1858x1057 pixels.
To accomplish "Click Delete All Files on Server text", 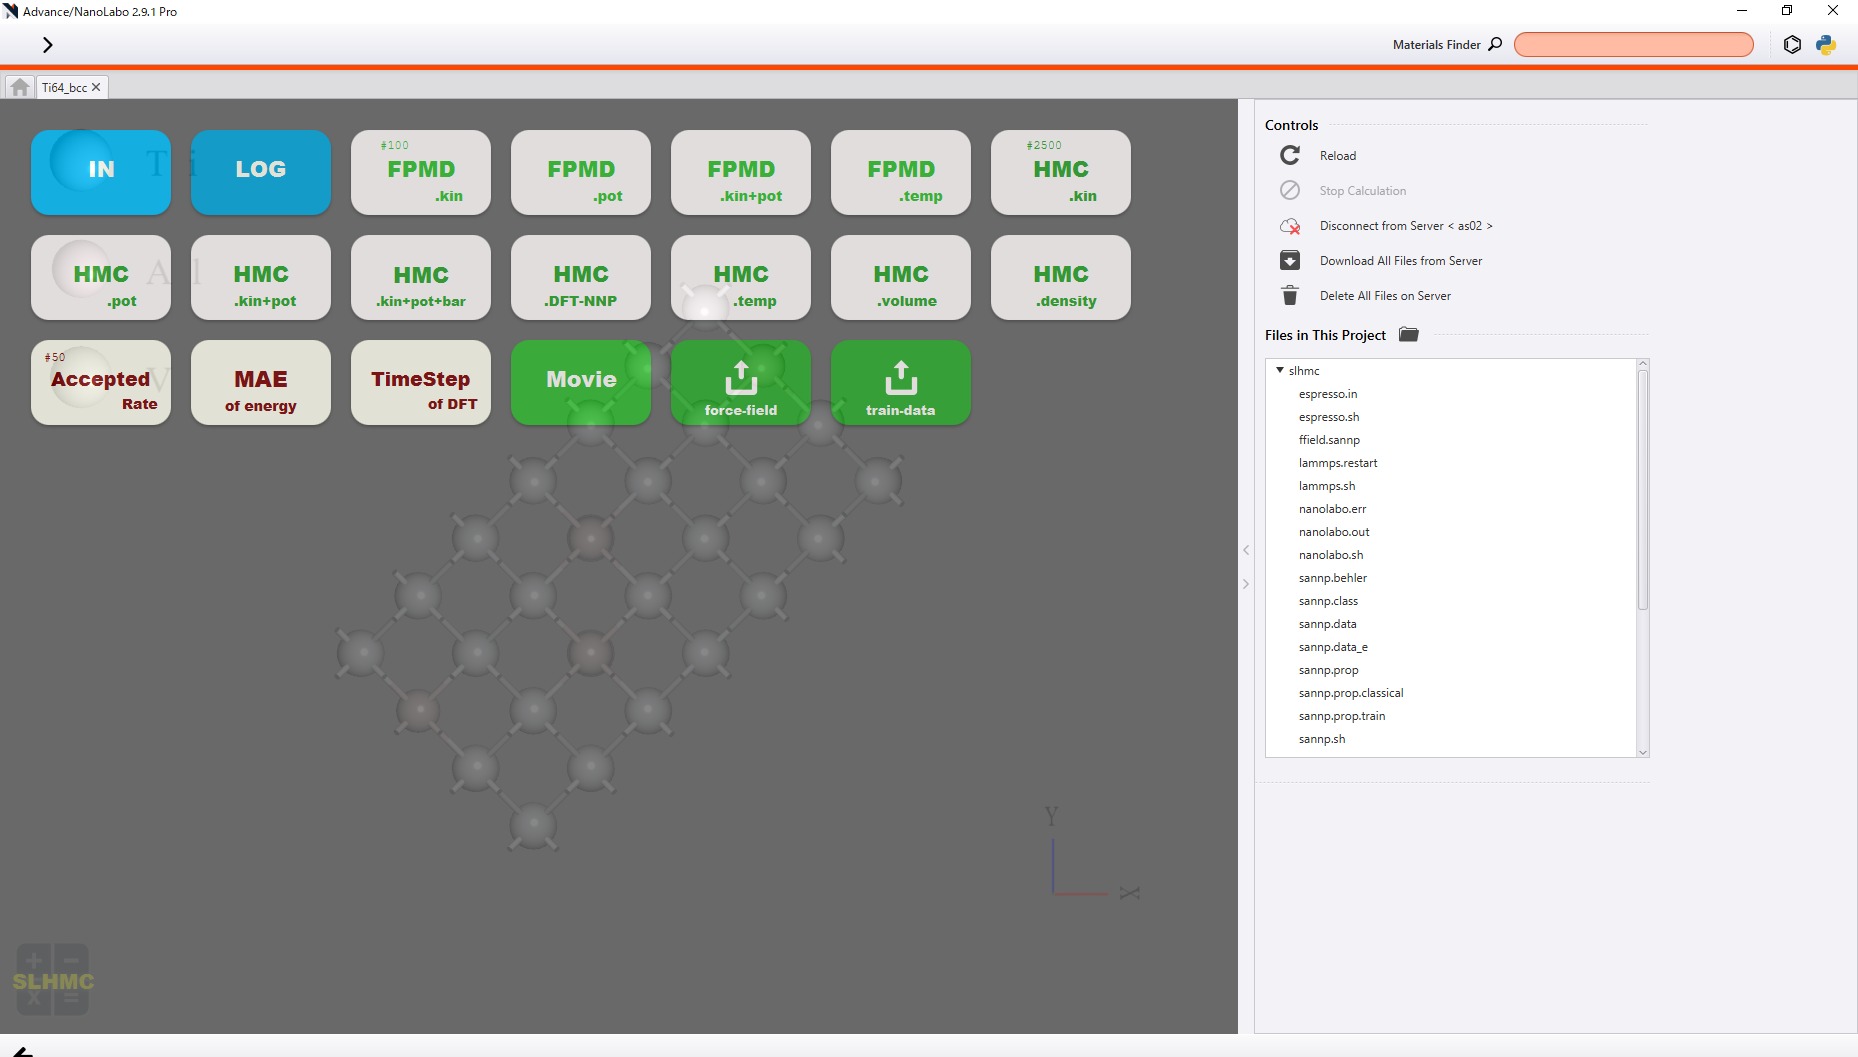I will pyautogui.click(x=1385, y=296).
